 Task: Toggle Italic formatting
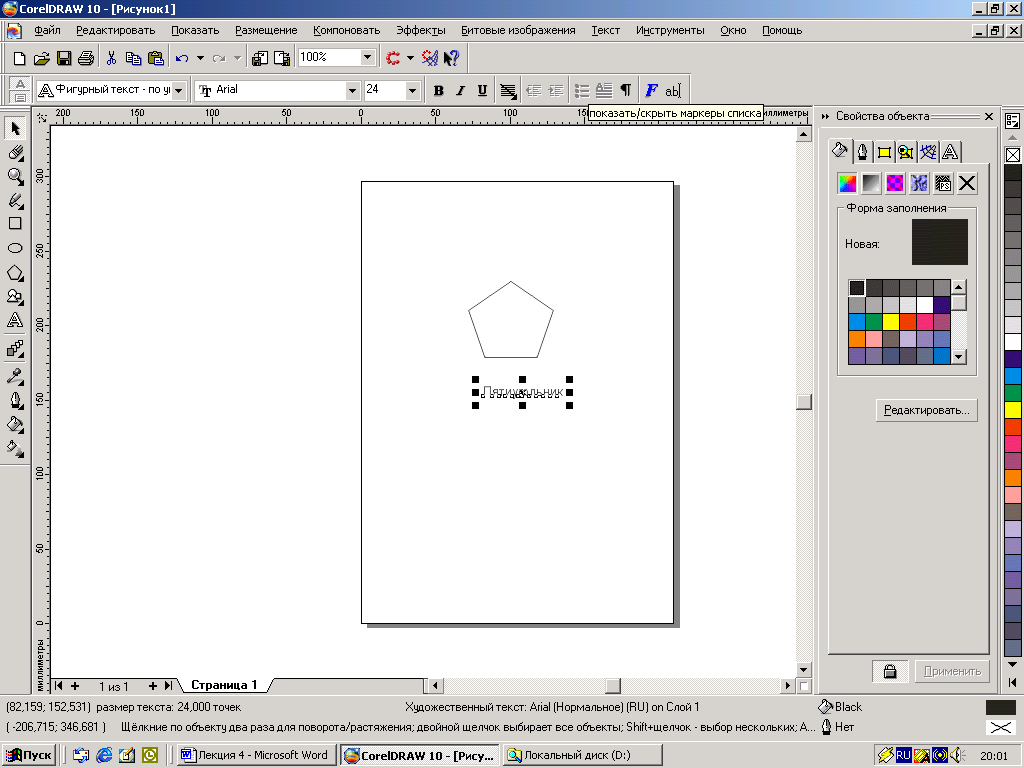(460, 90)
